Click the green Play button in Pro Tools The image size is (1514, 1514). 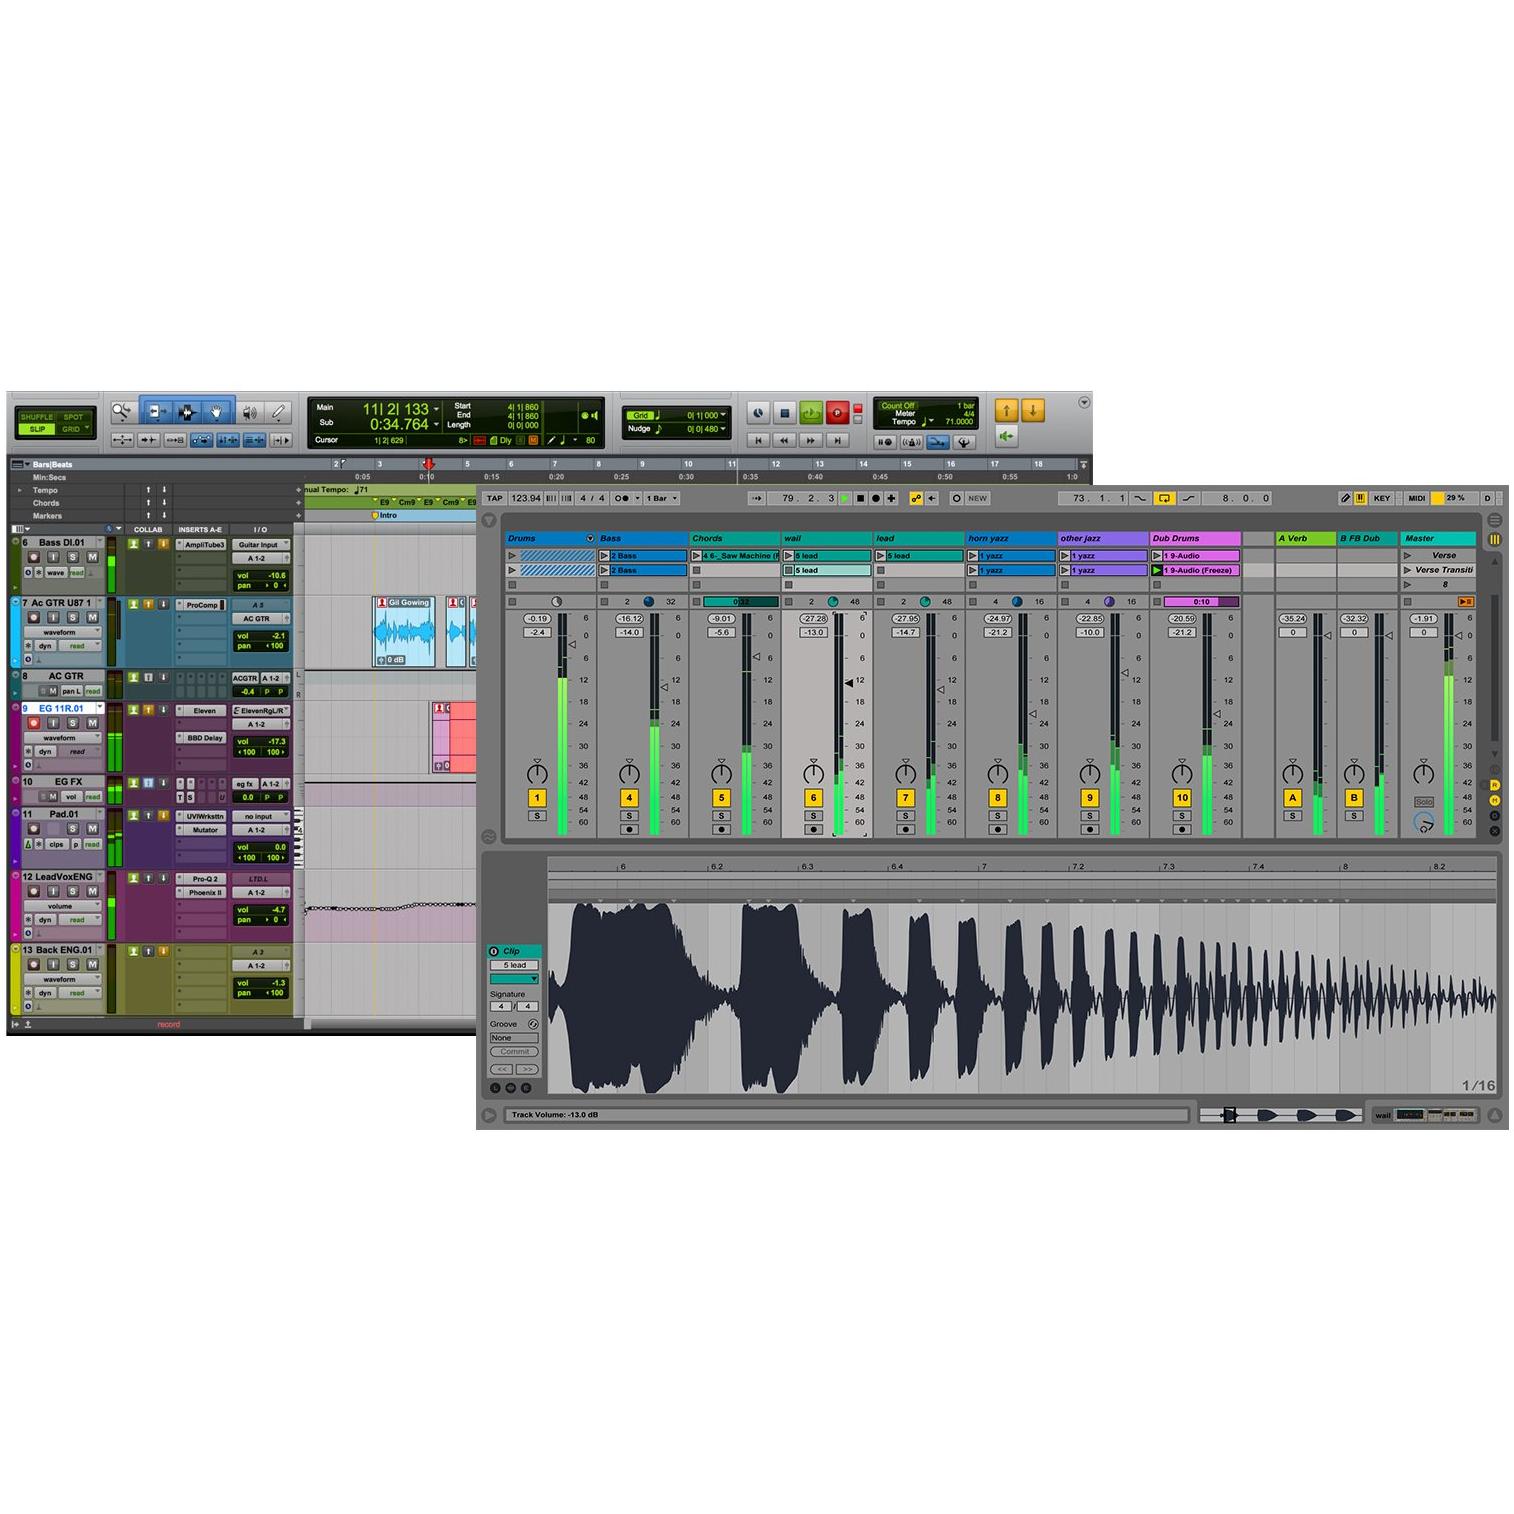click(811, 412)
